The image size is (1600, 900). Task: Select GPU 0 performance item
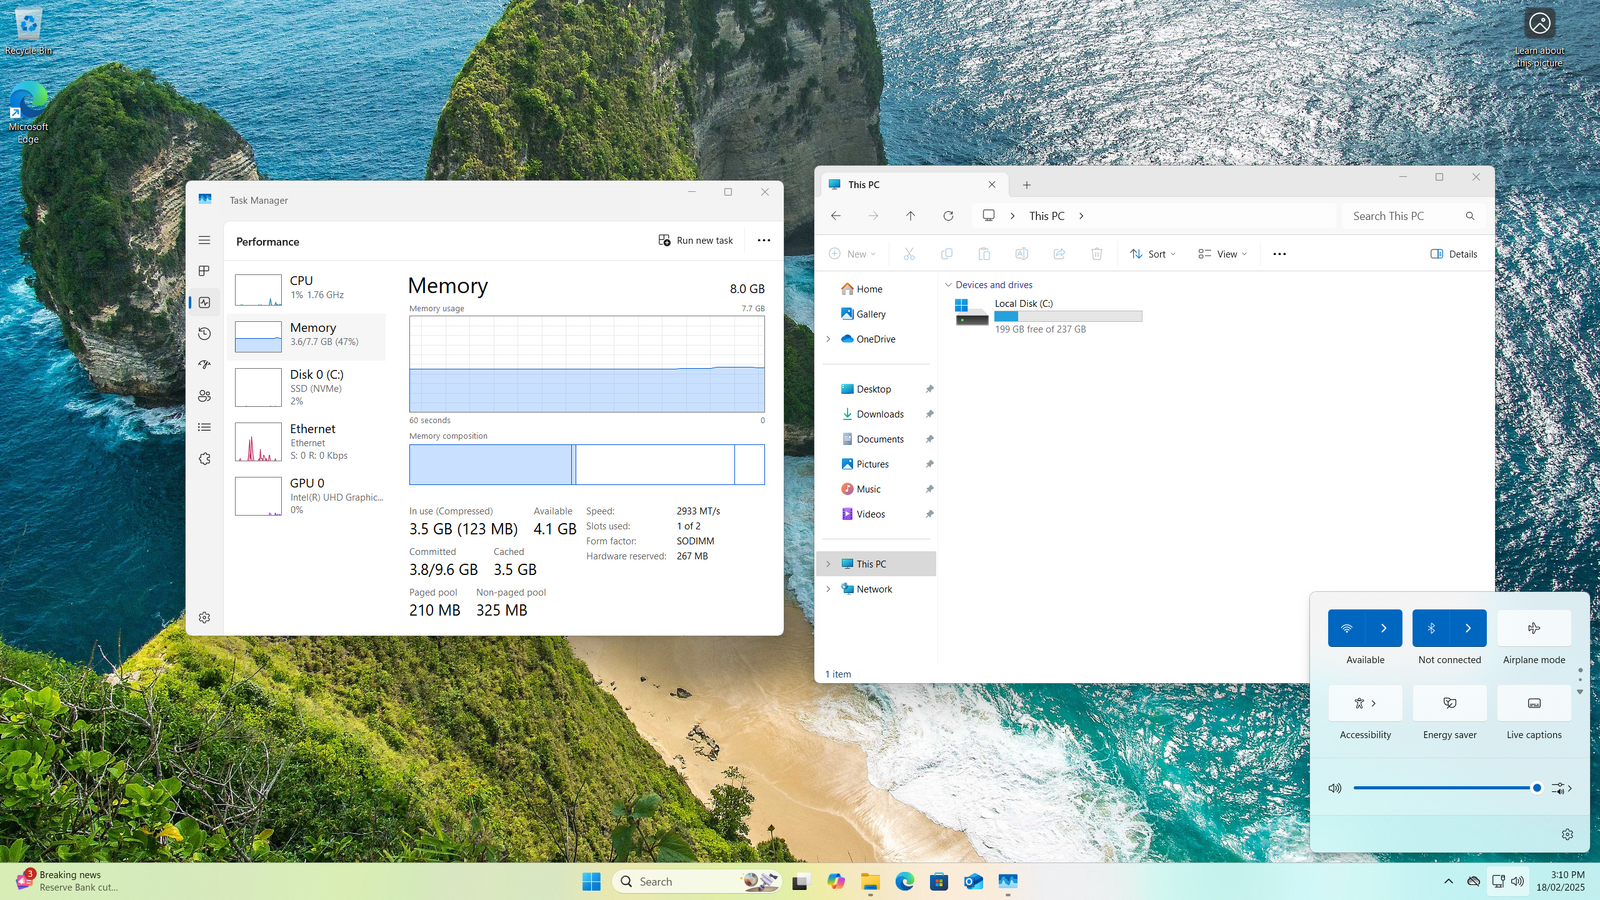(x=306, y=496)
